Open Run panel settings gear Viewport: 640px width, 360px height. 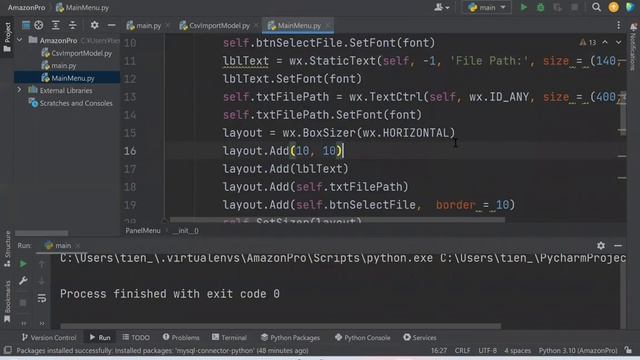601,246
